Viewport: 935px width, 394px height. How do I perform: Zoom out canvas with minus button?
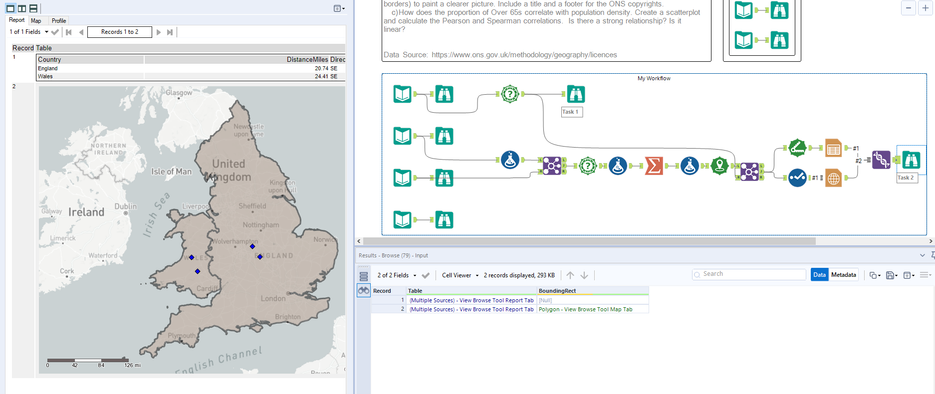(x=908, y=8)
